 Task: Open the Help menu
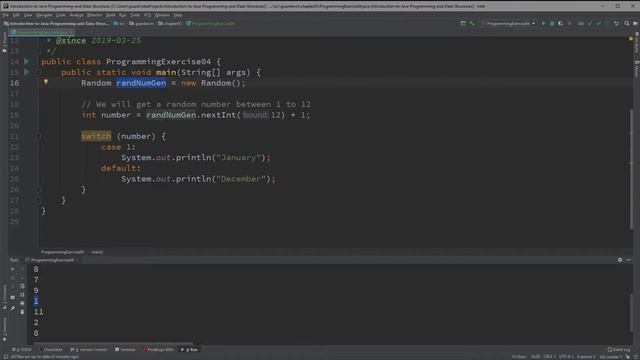point(178,15)
